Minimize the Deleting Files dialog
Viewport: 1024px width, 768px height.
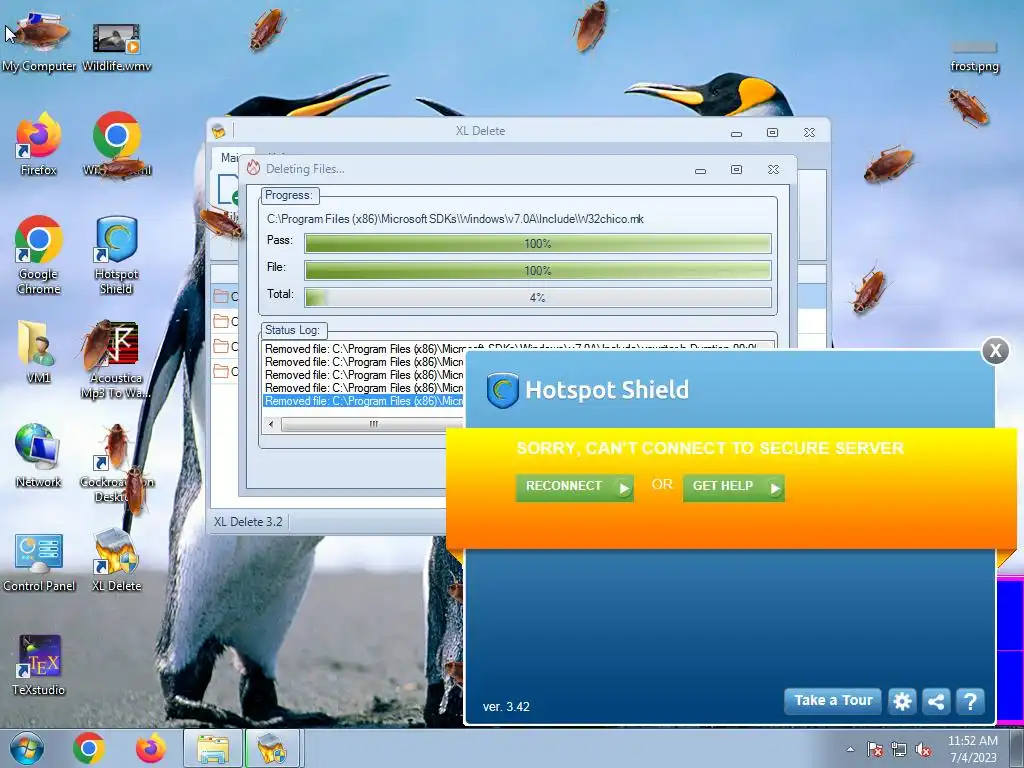(700, 170)
